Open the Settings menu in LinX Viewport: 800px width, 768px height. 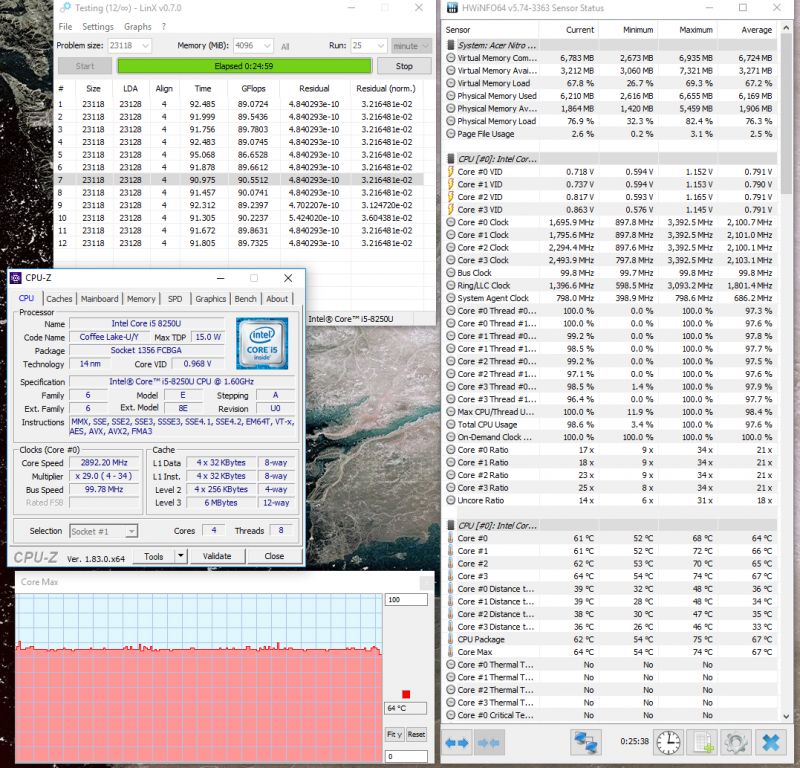[97, 27]
